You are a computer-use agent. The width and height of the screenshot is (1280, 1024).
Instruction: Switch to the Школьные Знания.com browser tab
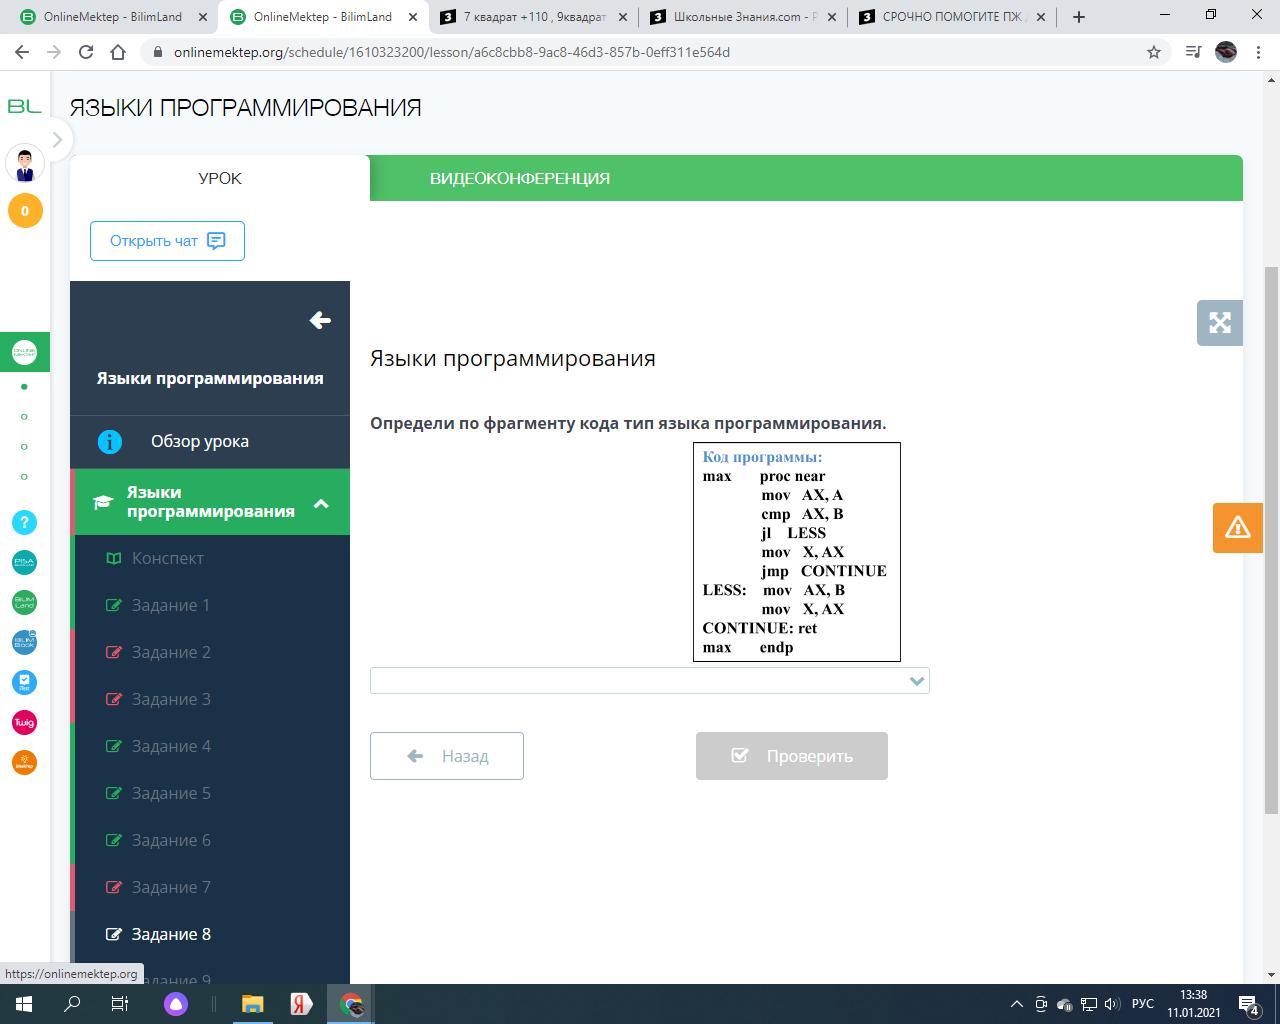coord(744,17)
